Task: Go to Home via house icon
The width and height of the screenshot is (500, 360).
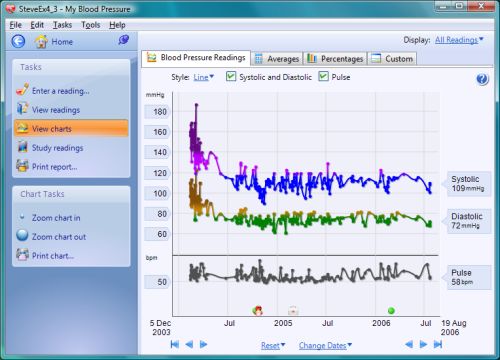Action: (41, 41)
